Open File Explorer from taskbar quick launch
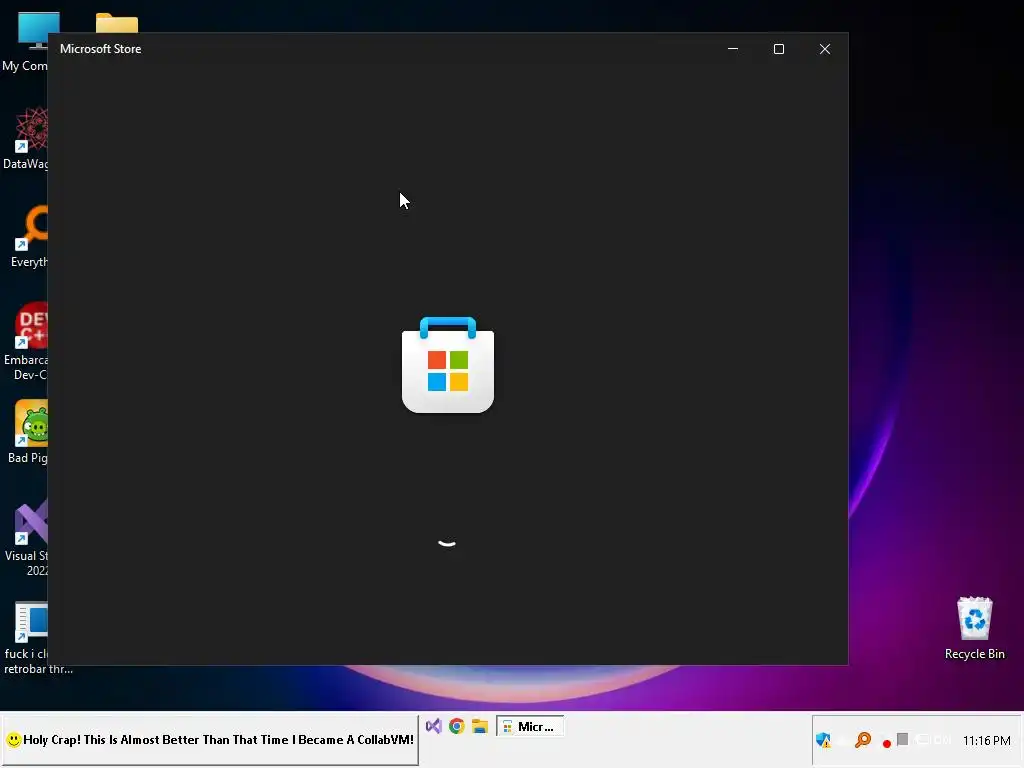The width and height of the screenshot is (1024, 768). tap(480, 726)
